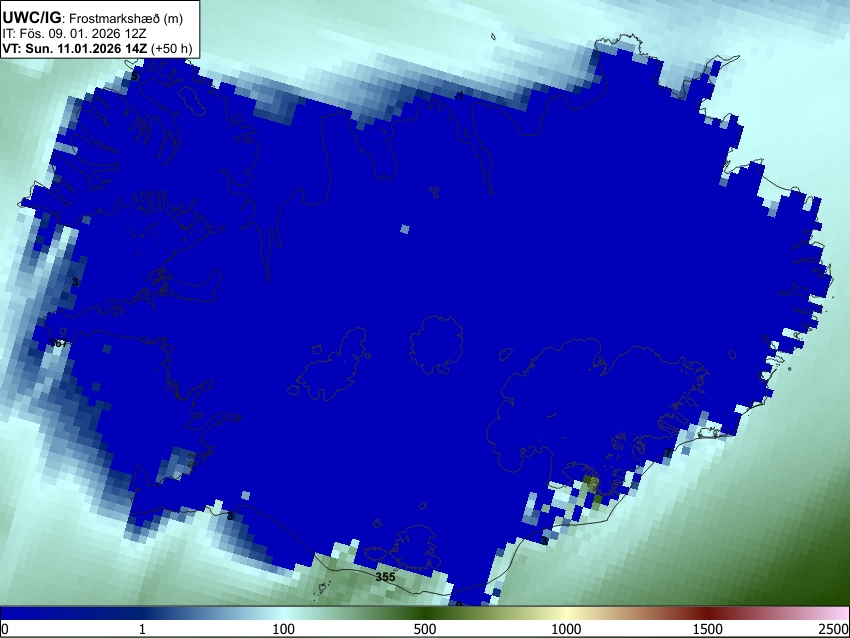Click the '1000' tick on the colour scale

coord(566,629)
